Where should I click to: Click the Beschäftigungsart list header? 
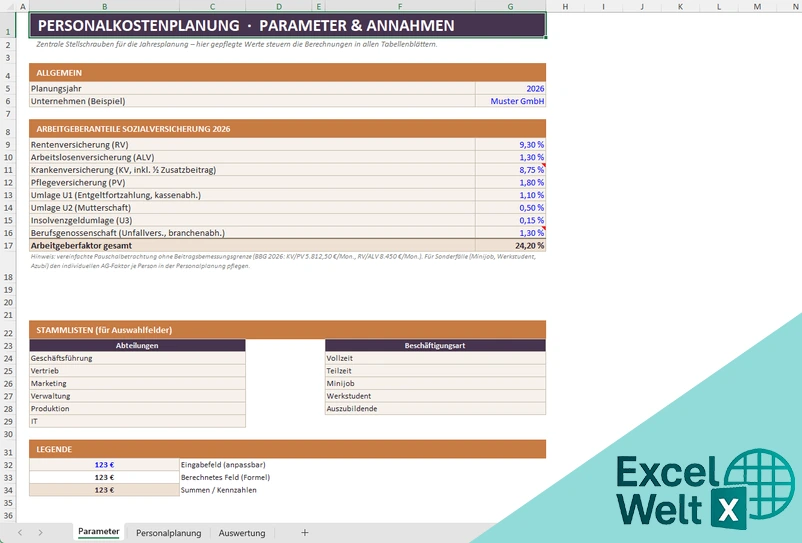pyautogui.click(x=435, y=346)
